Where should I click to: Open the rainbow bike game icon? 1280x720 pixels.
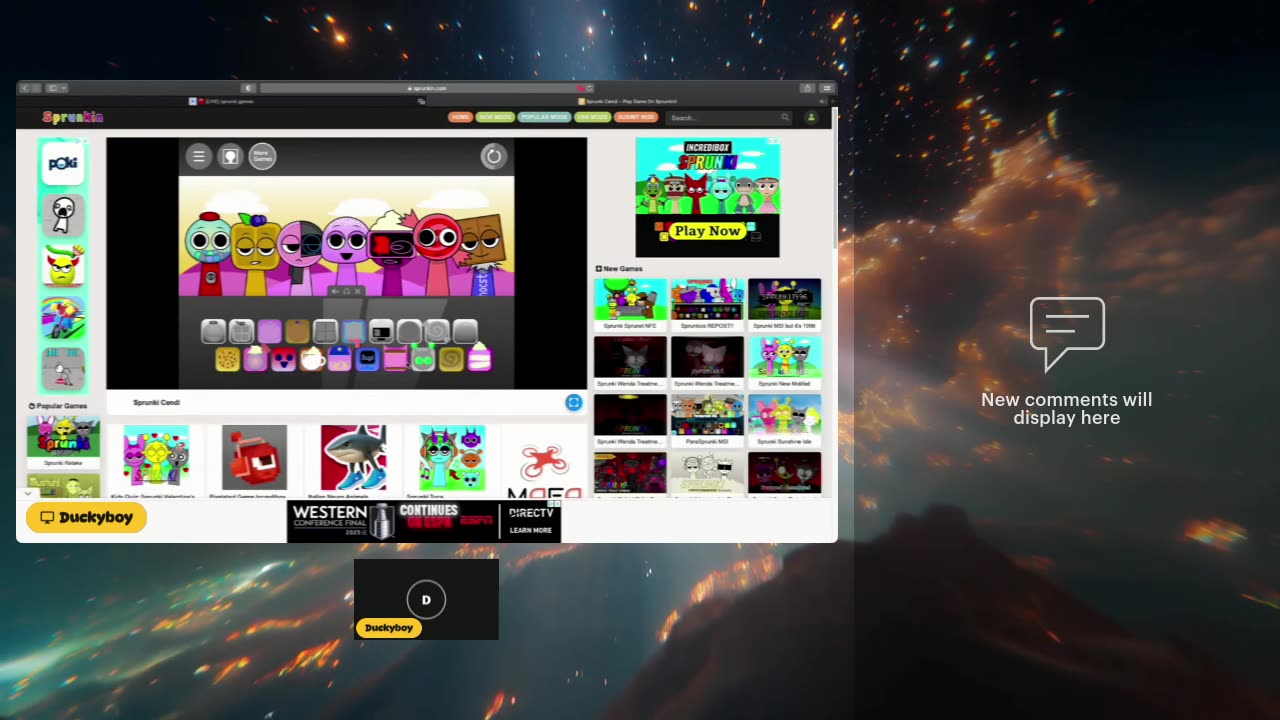pyautogui.click(x=63, y=318)
